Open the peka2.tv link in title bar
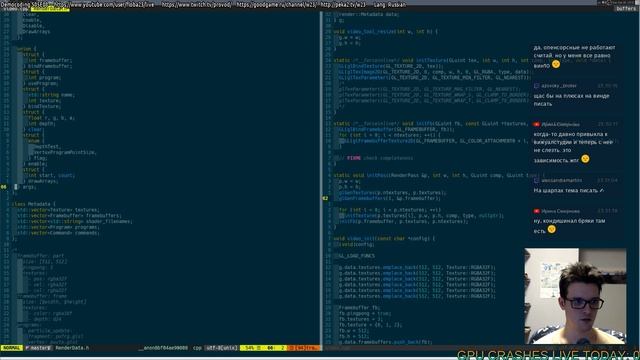Viewport: 640px width, 360px height. 343,4
